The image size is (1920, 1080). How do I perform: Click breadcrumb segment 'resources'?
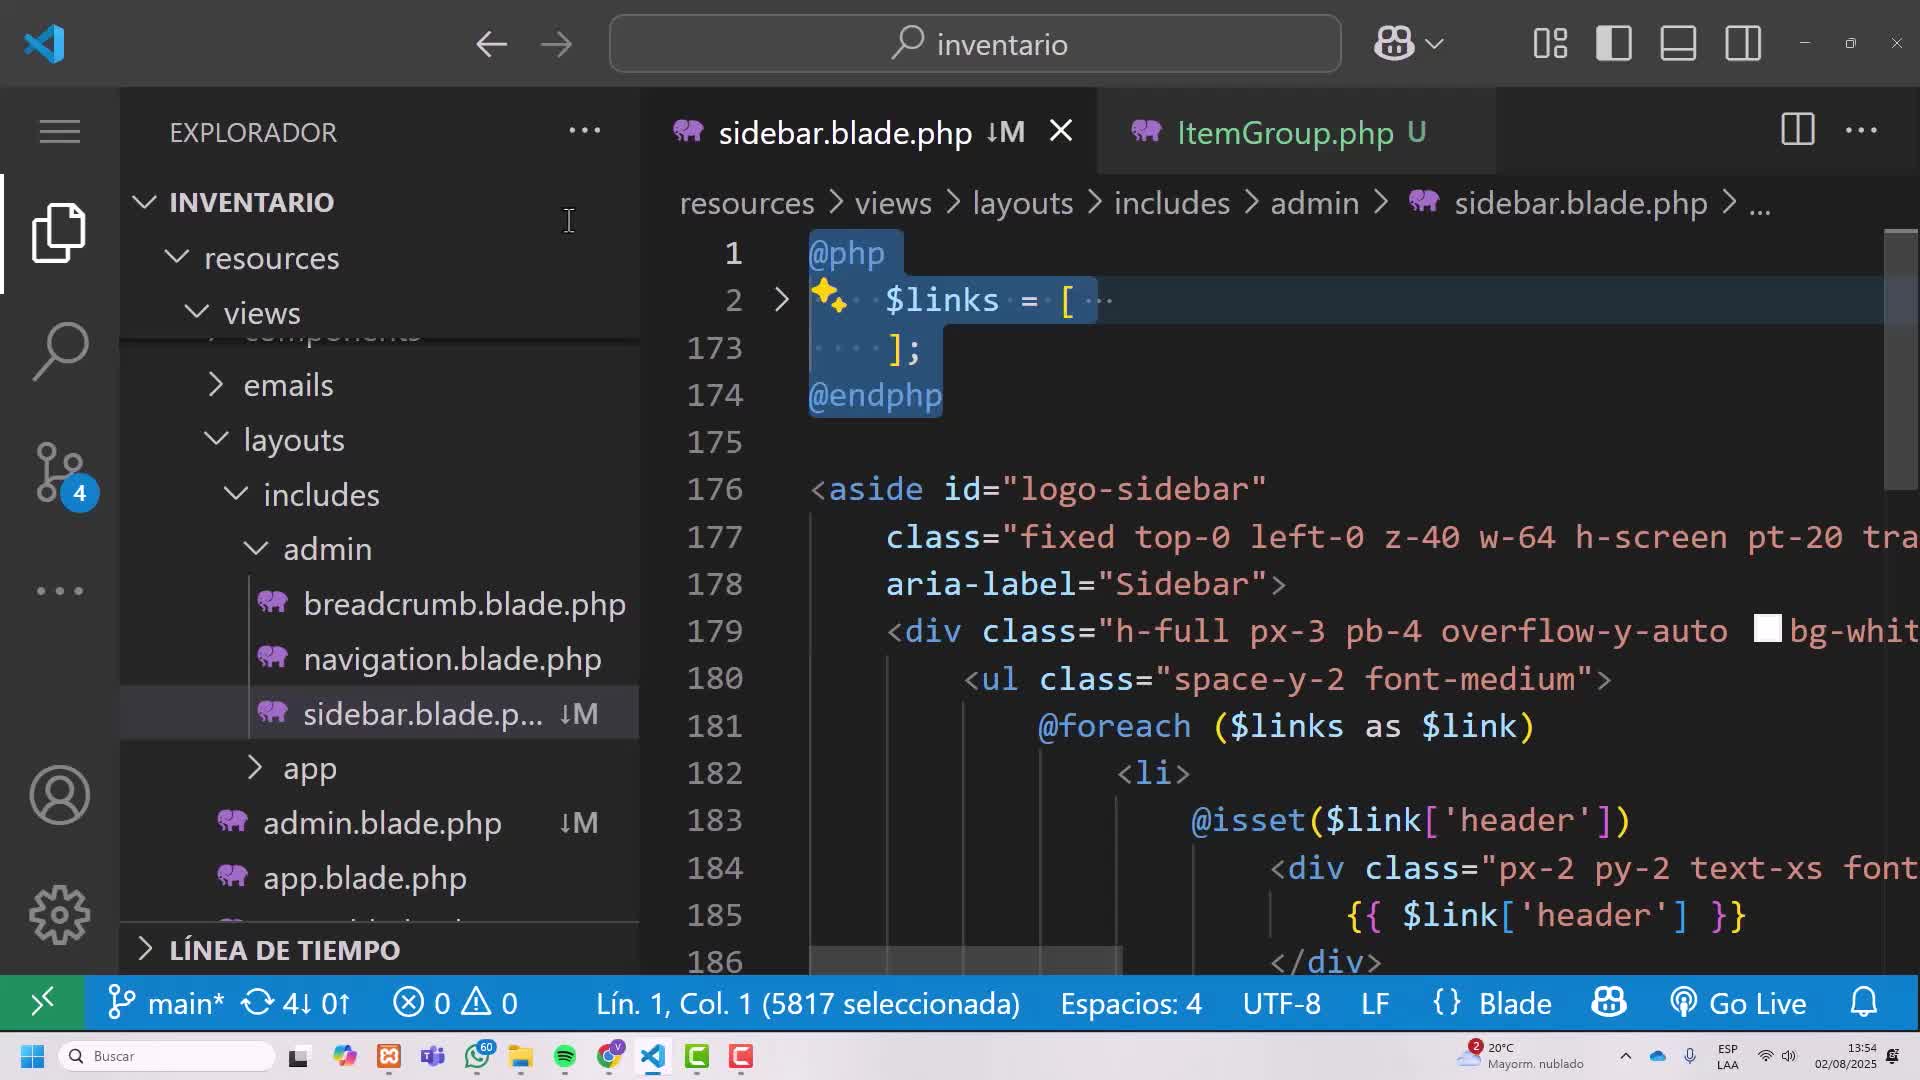click(x=747, y=203)
